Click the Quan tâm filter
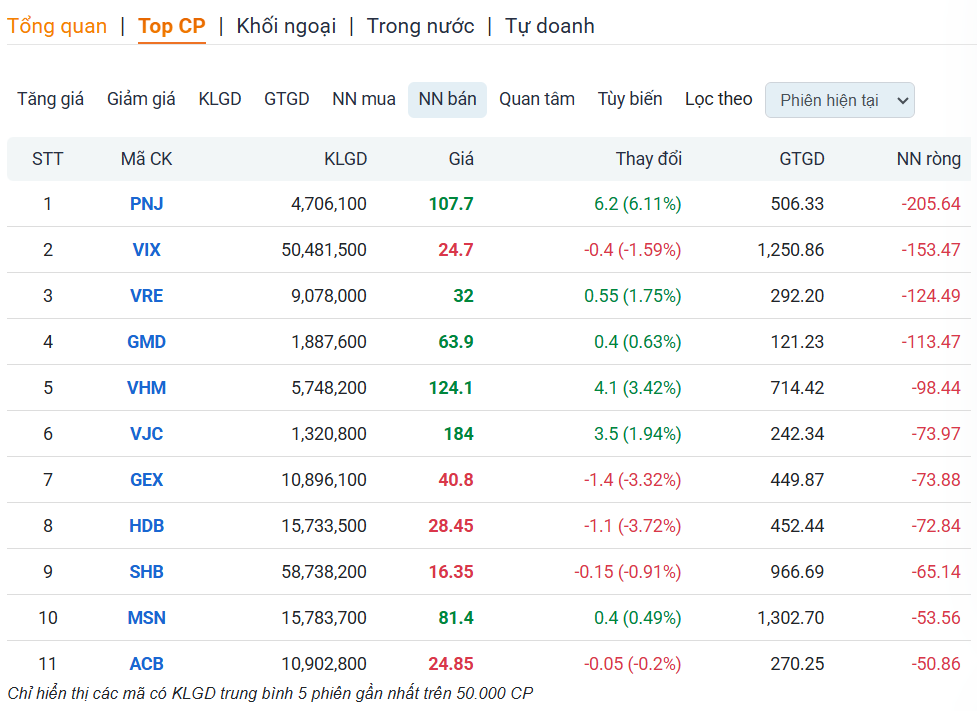 [x=537, y=99]
